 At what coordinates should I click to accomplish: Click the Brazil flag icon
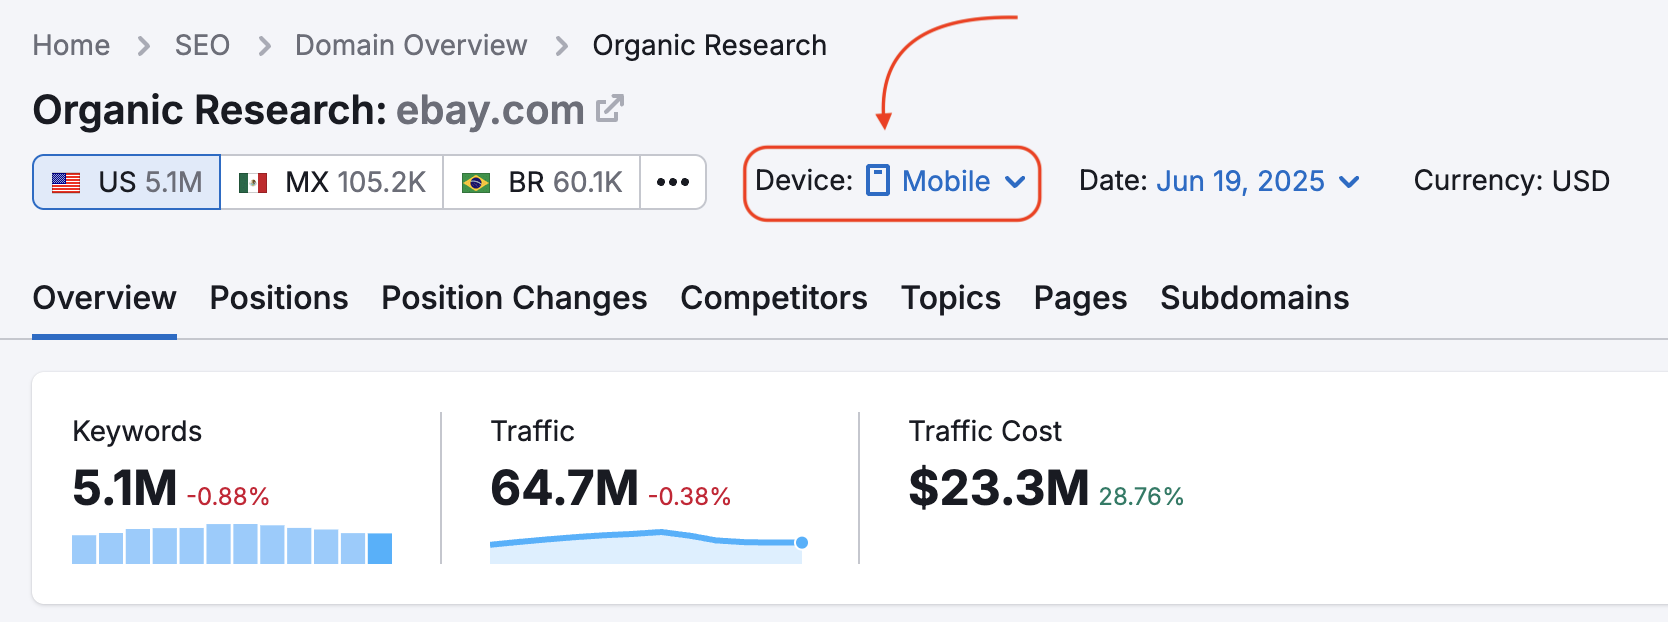point(478,182)
